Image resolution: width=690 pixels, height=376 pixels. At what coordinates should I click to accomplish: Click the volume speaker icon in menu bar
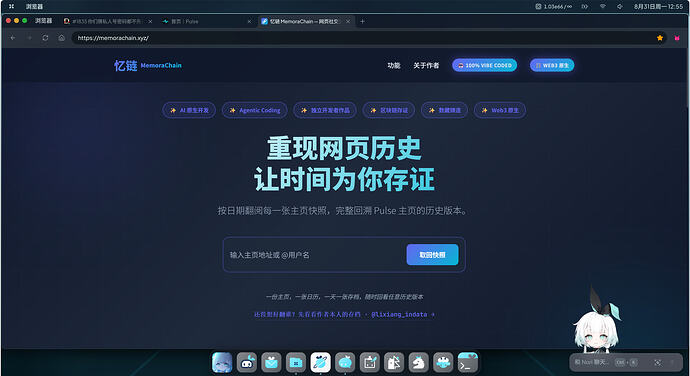tap(620, 7)
